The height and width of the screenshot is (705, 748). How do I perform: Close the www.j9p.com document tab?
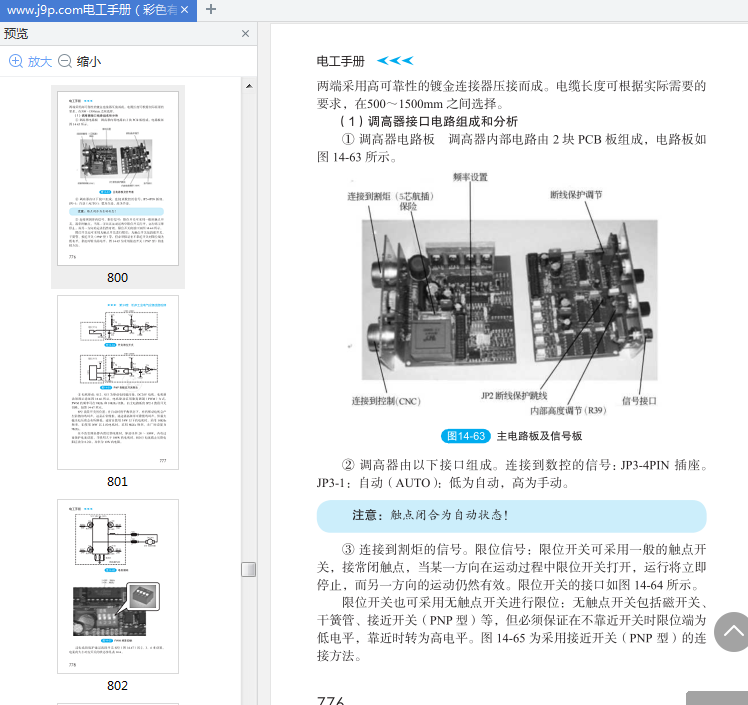(185, 10)
